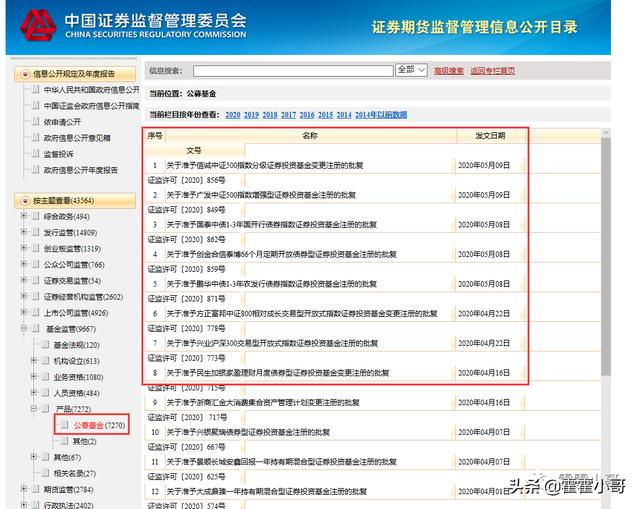Select the 业务资格(1080) tree item
The width and height of the screenshot is (640, 509).
click(x=78, y=377)
